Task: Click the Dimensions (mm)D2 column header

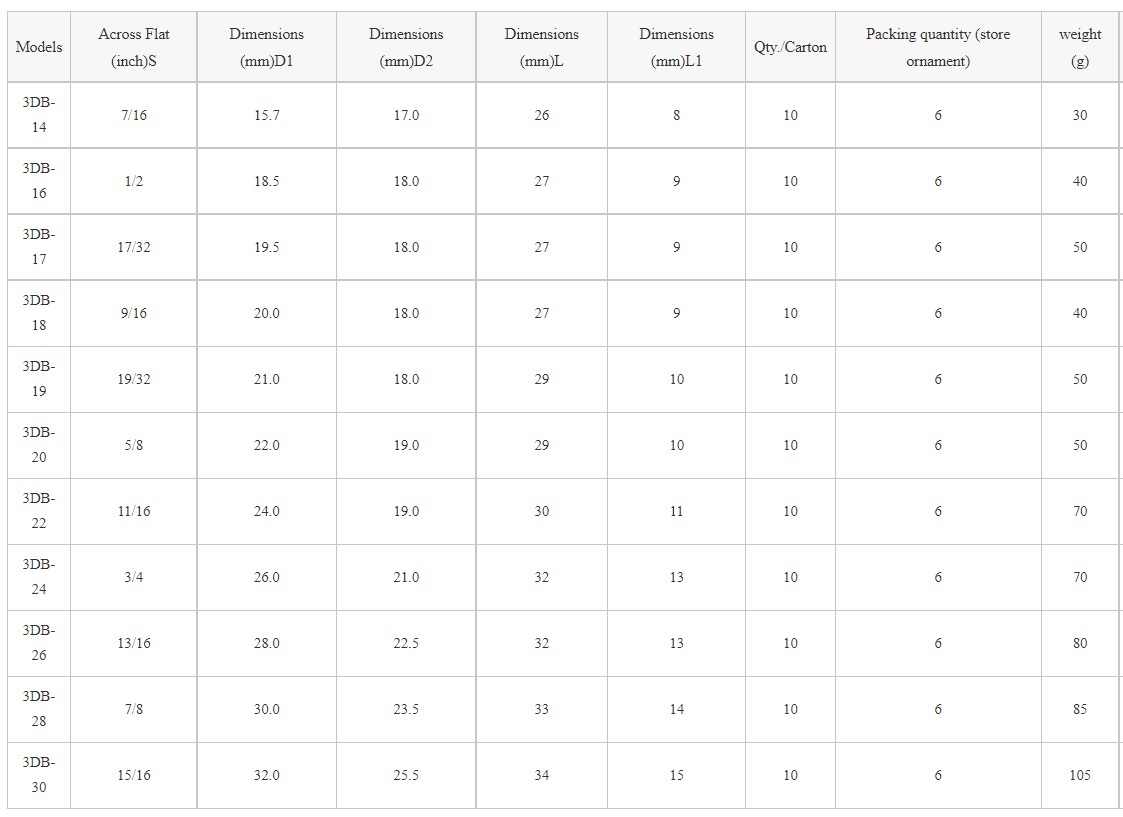Action: pyautogui.click(x=406, y=47)
